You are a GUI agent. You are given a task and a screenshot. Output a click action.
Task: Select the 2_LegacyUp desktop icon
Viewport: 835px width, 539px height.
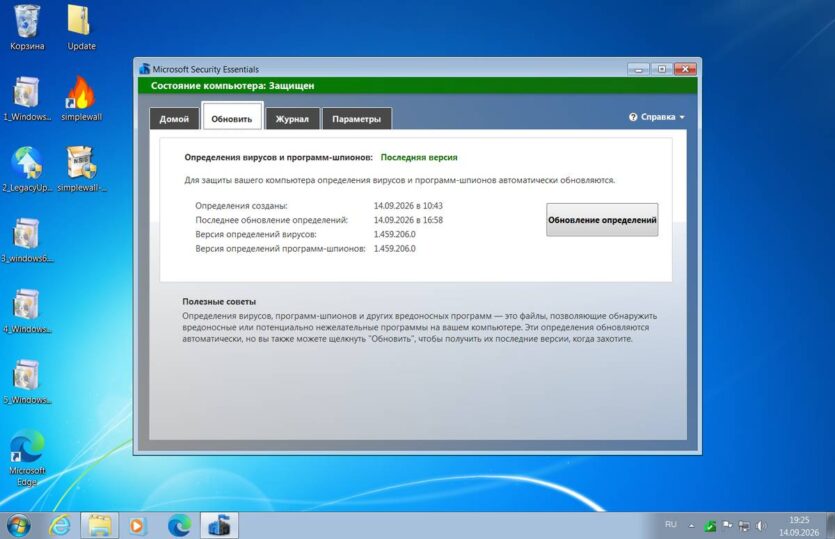pyautogui.click(x=27, y=169)
